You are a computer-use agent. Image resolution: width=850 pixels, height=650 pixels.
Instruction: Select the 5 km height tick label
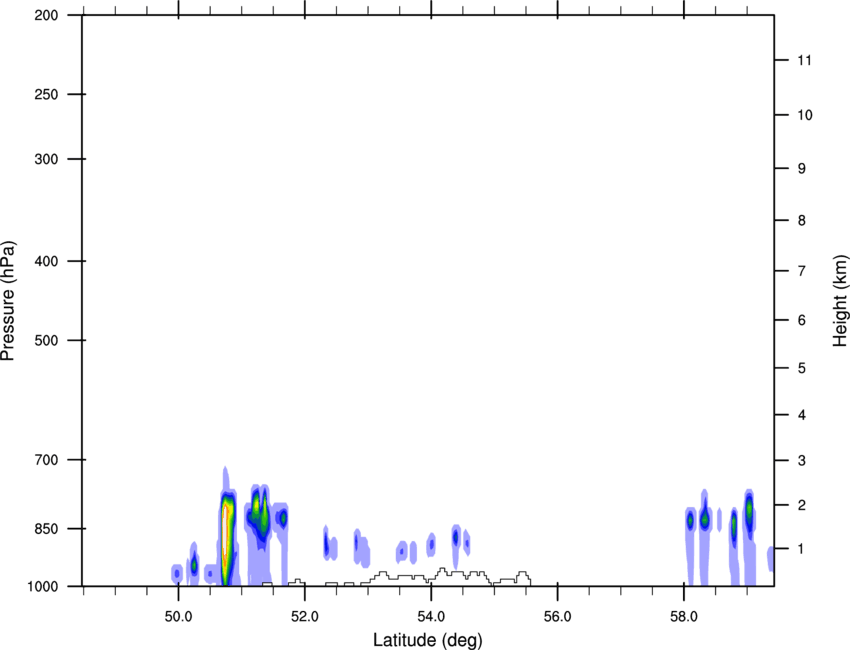coord(801,369)
